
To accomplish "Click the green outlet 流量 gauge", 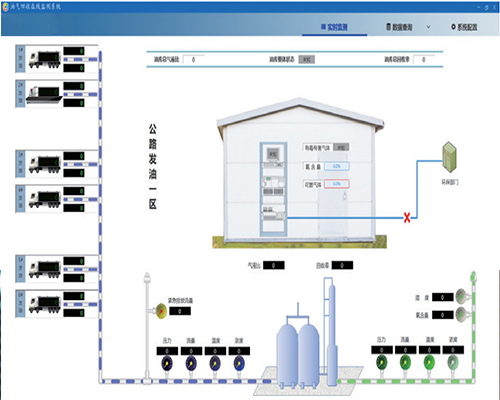I will point(405,362).
